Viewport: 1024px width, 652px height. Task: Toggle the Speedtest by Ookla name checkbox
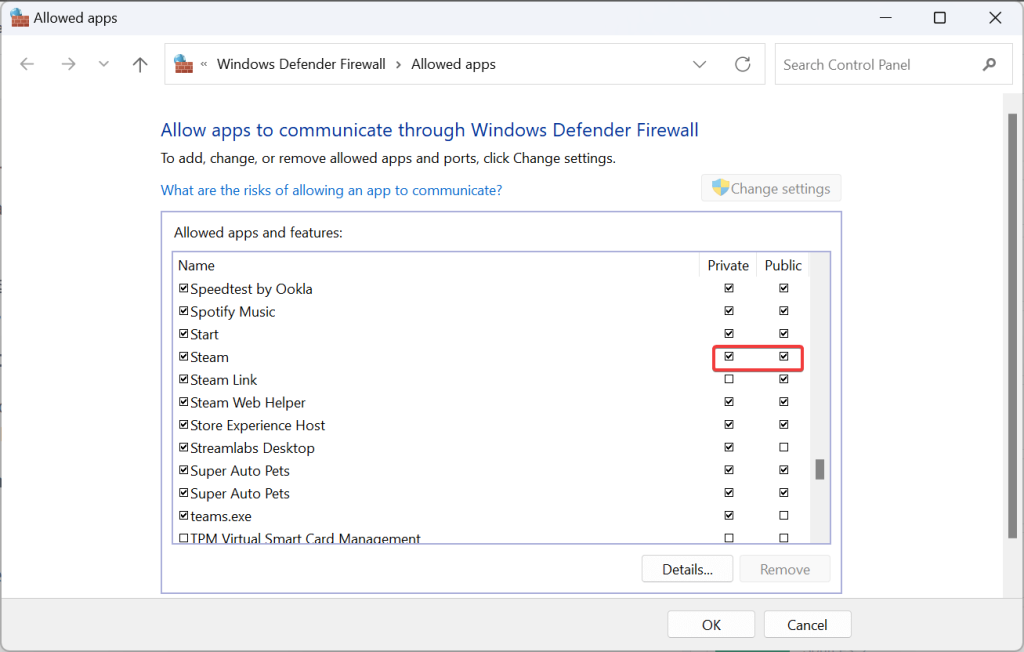click(x=184, y=288)
